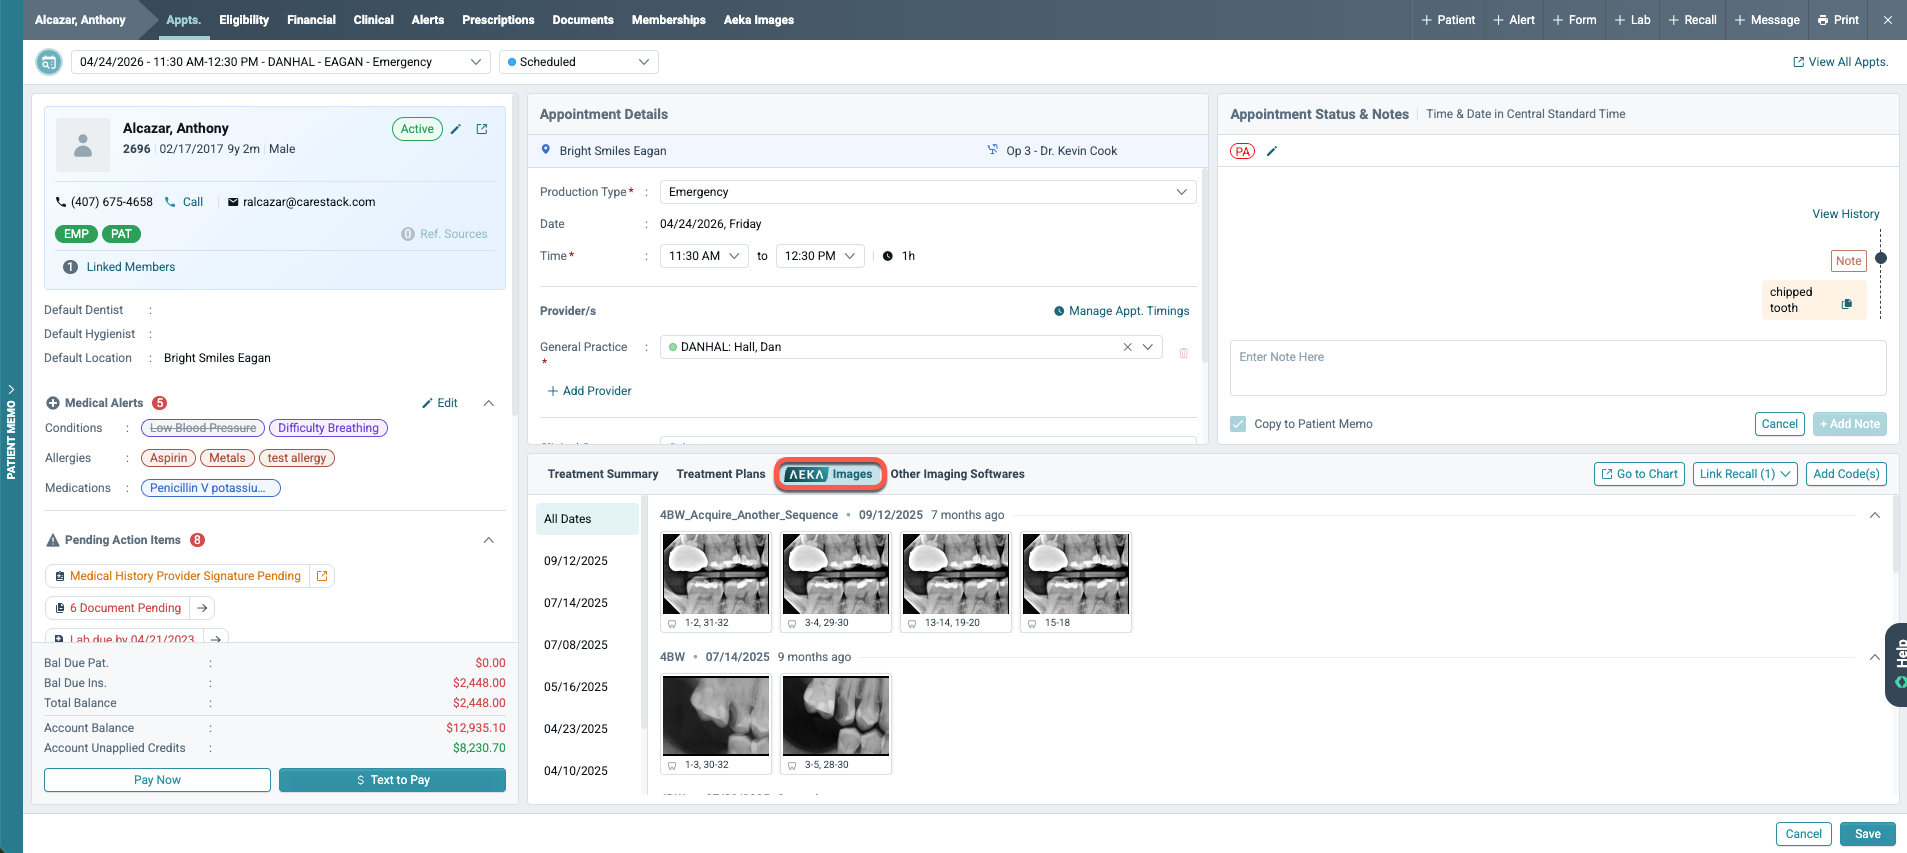1907x853 pixels.
Task: Toggle the Copy to Patient Memo checkbox
Action: click(1238, 424)
